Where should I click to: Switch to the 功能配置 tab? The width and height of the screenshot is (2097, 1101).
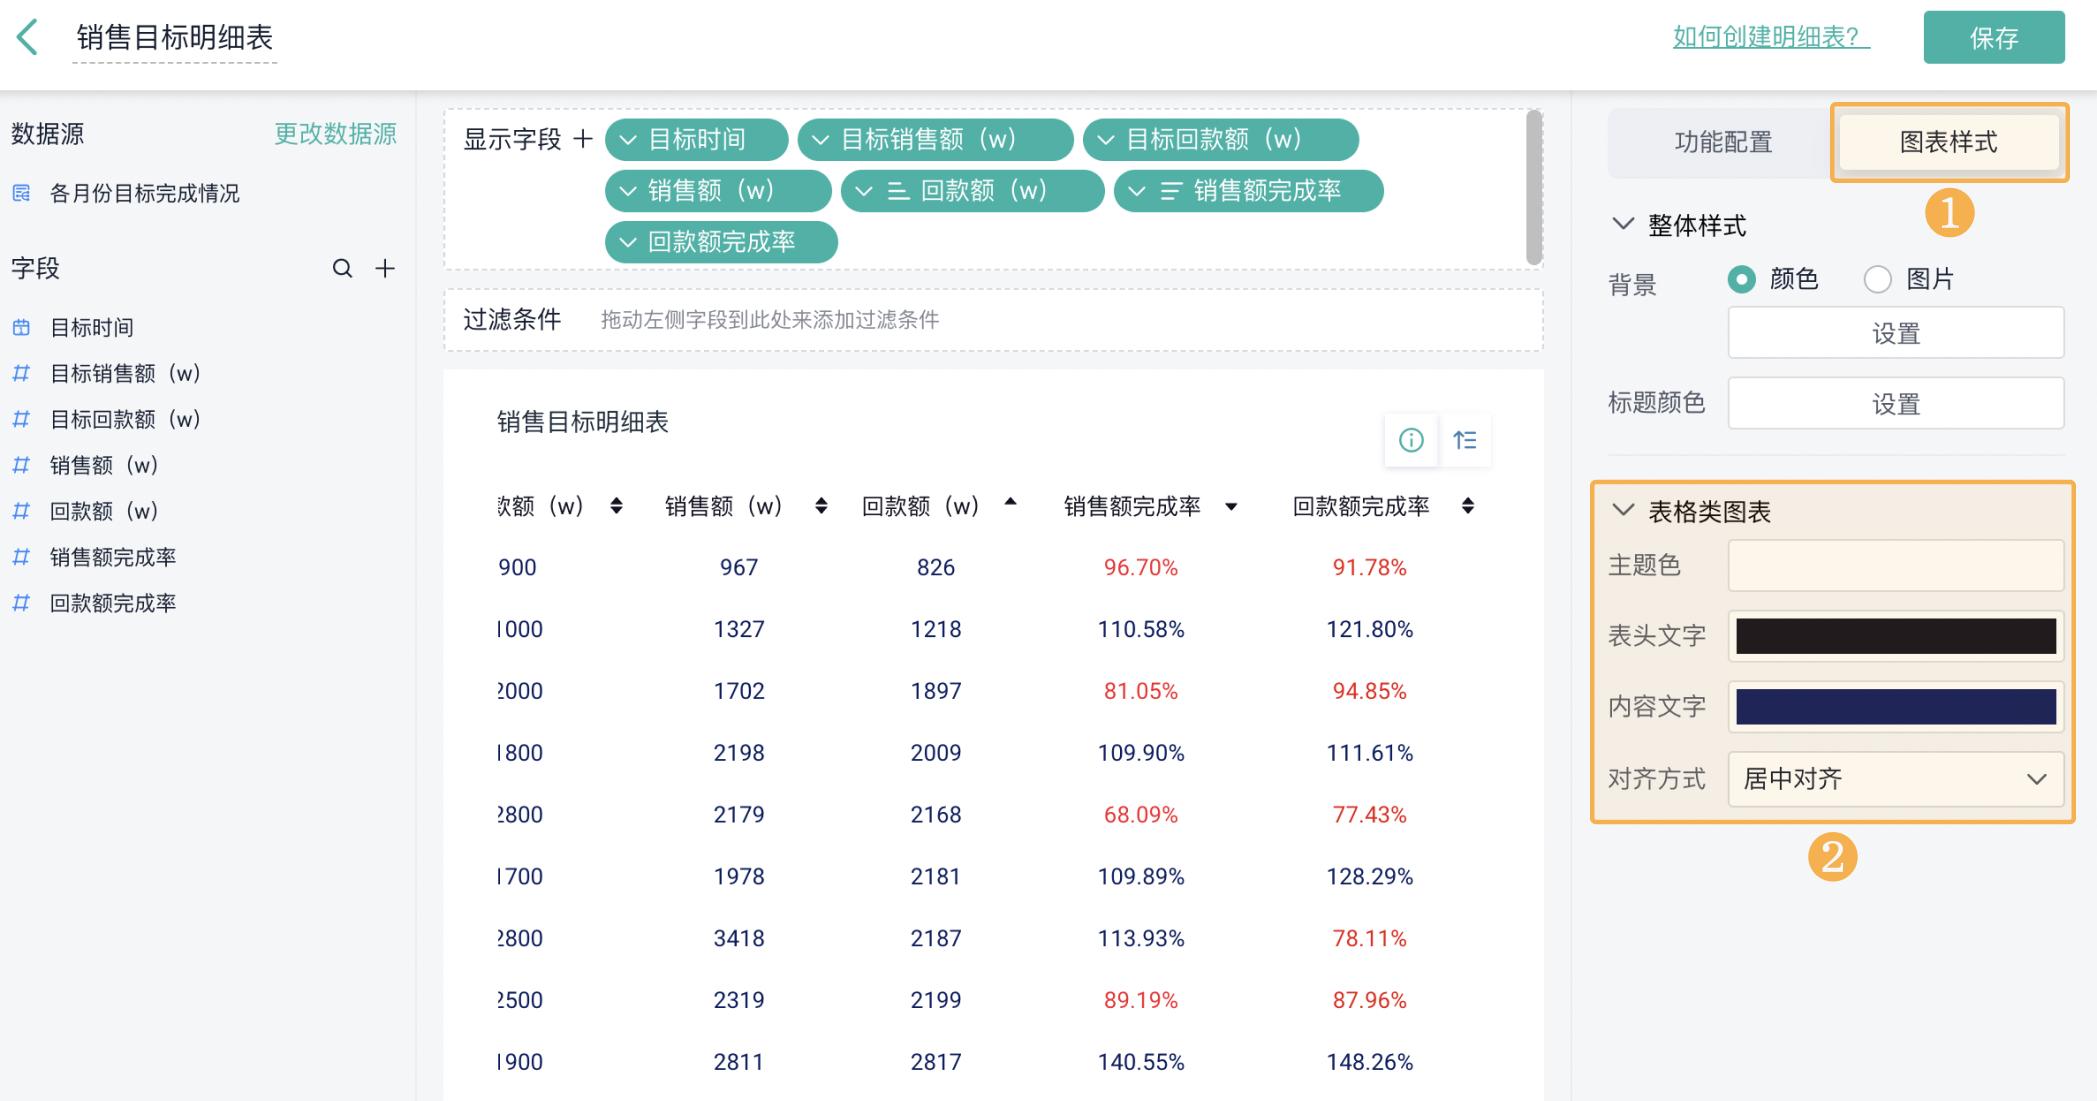coord(1722,142)
